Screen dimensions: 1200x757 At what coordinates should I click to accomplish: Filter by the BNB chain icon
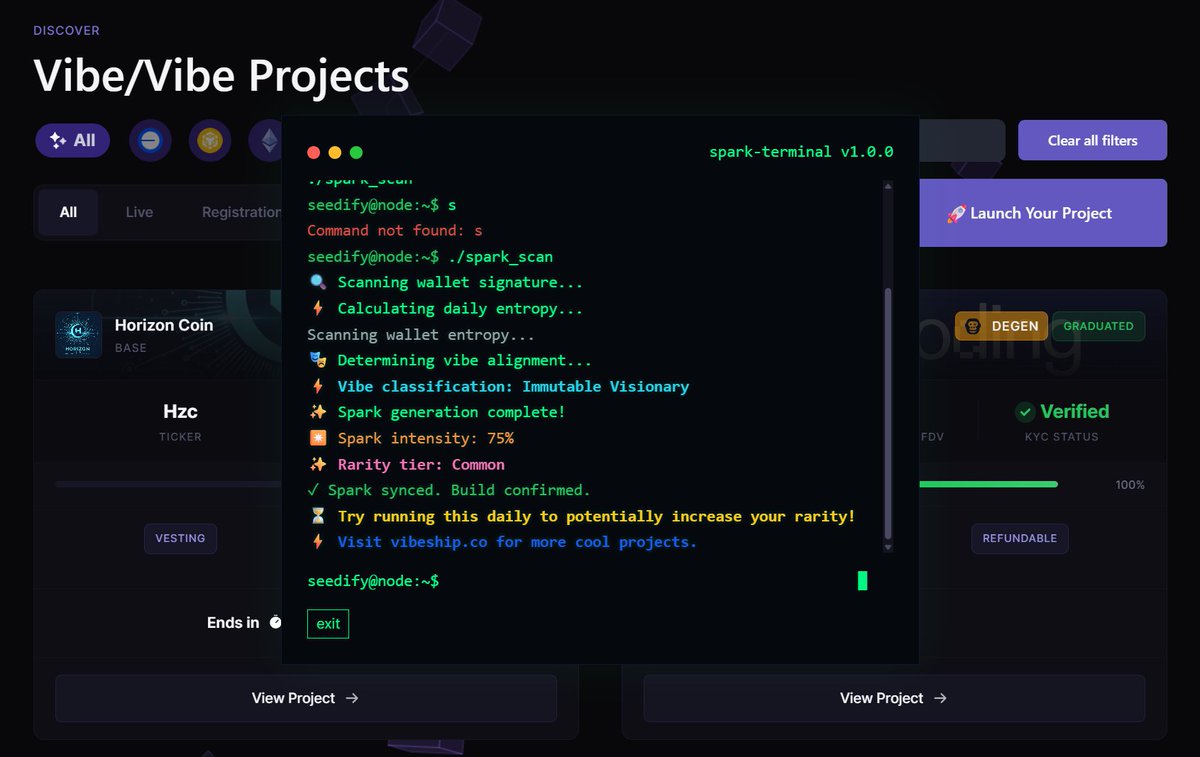pos(210,141)
